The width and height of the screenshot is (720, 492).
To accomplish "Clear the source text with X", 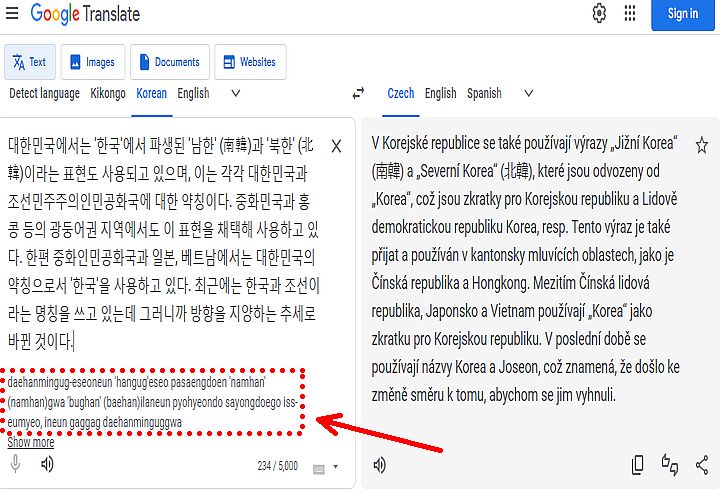I will tap(336, 147).
